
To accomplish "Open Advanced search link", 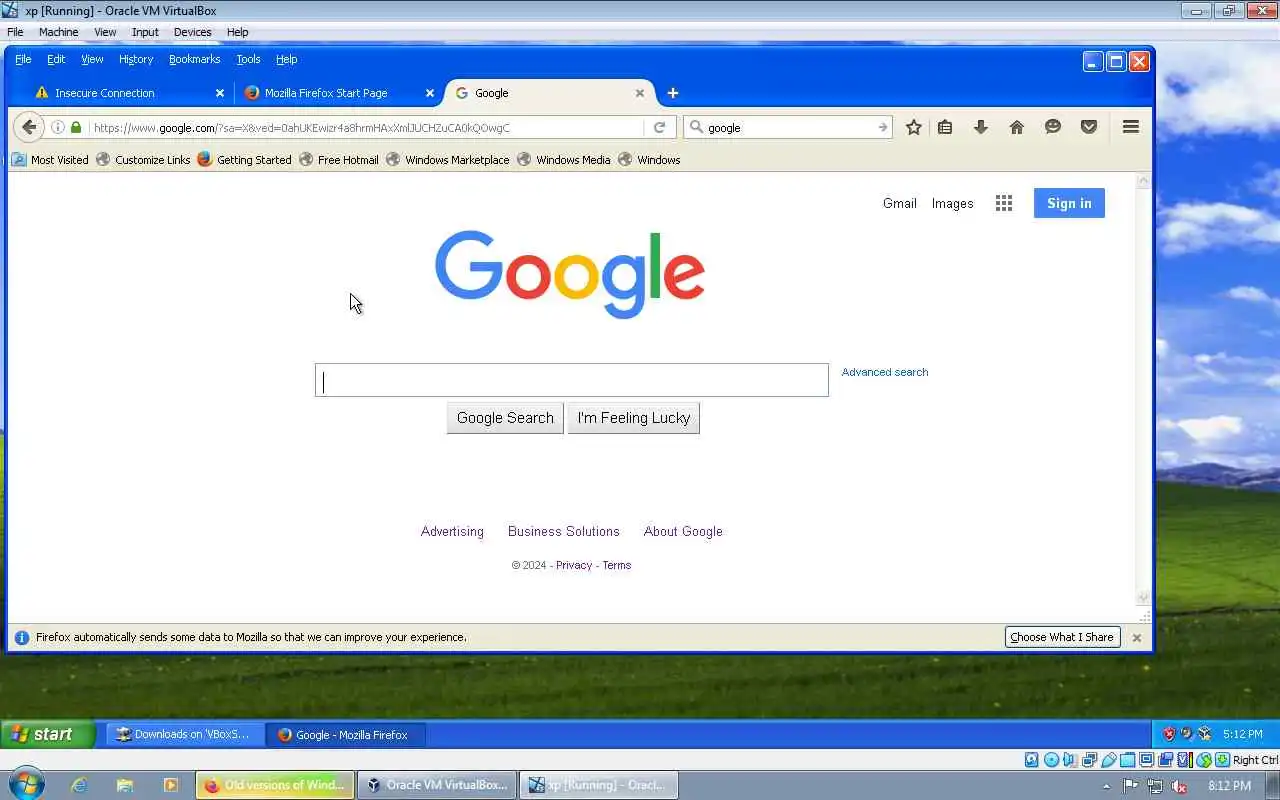I will pos(884,372).
